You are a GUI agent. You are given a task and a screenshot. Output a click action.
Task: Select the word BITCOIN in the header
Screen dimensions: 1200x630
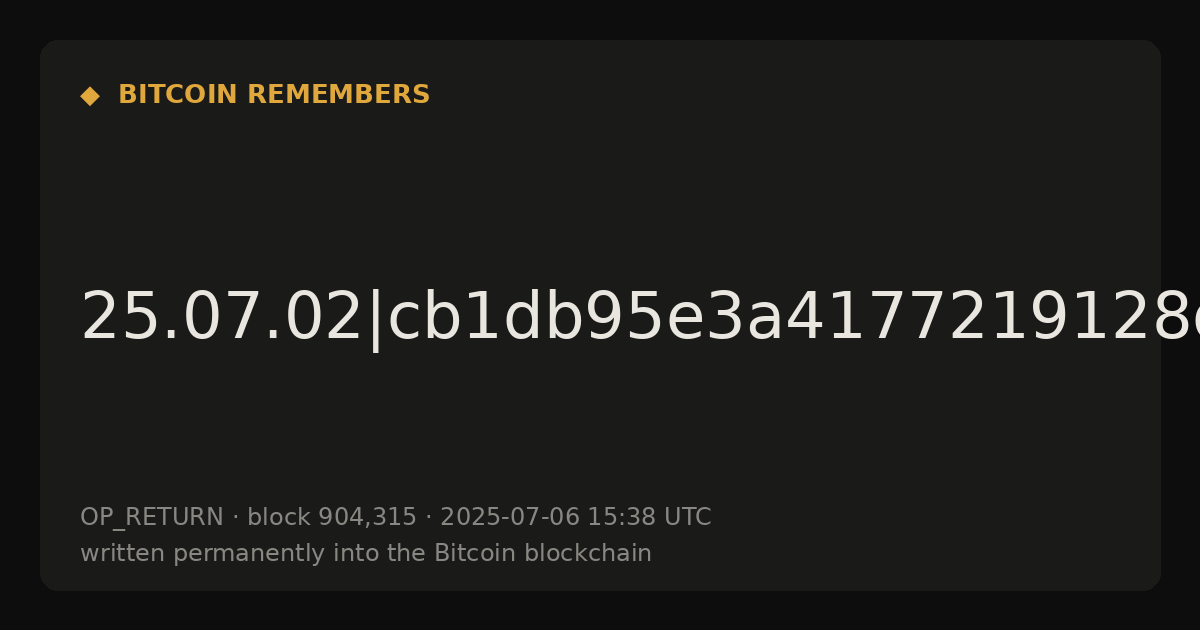pyautogui.click(x=178, y=95)
